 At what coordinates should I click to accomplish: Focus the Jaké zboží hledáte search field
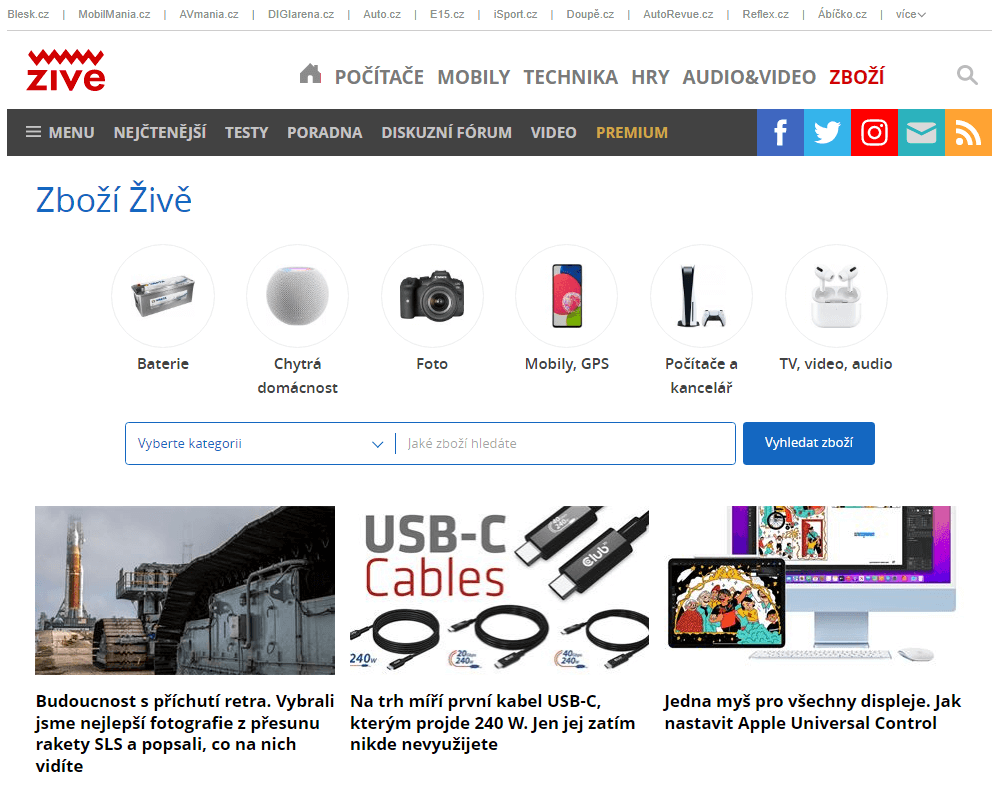click(x=564, y=443)
